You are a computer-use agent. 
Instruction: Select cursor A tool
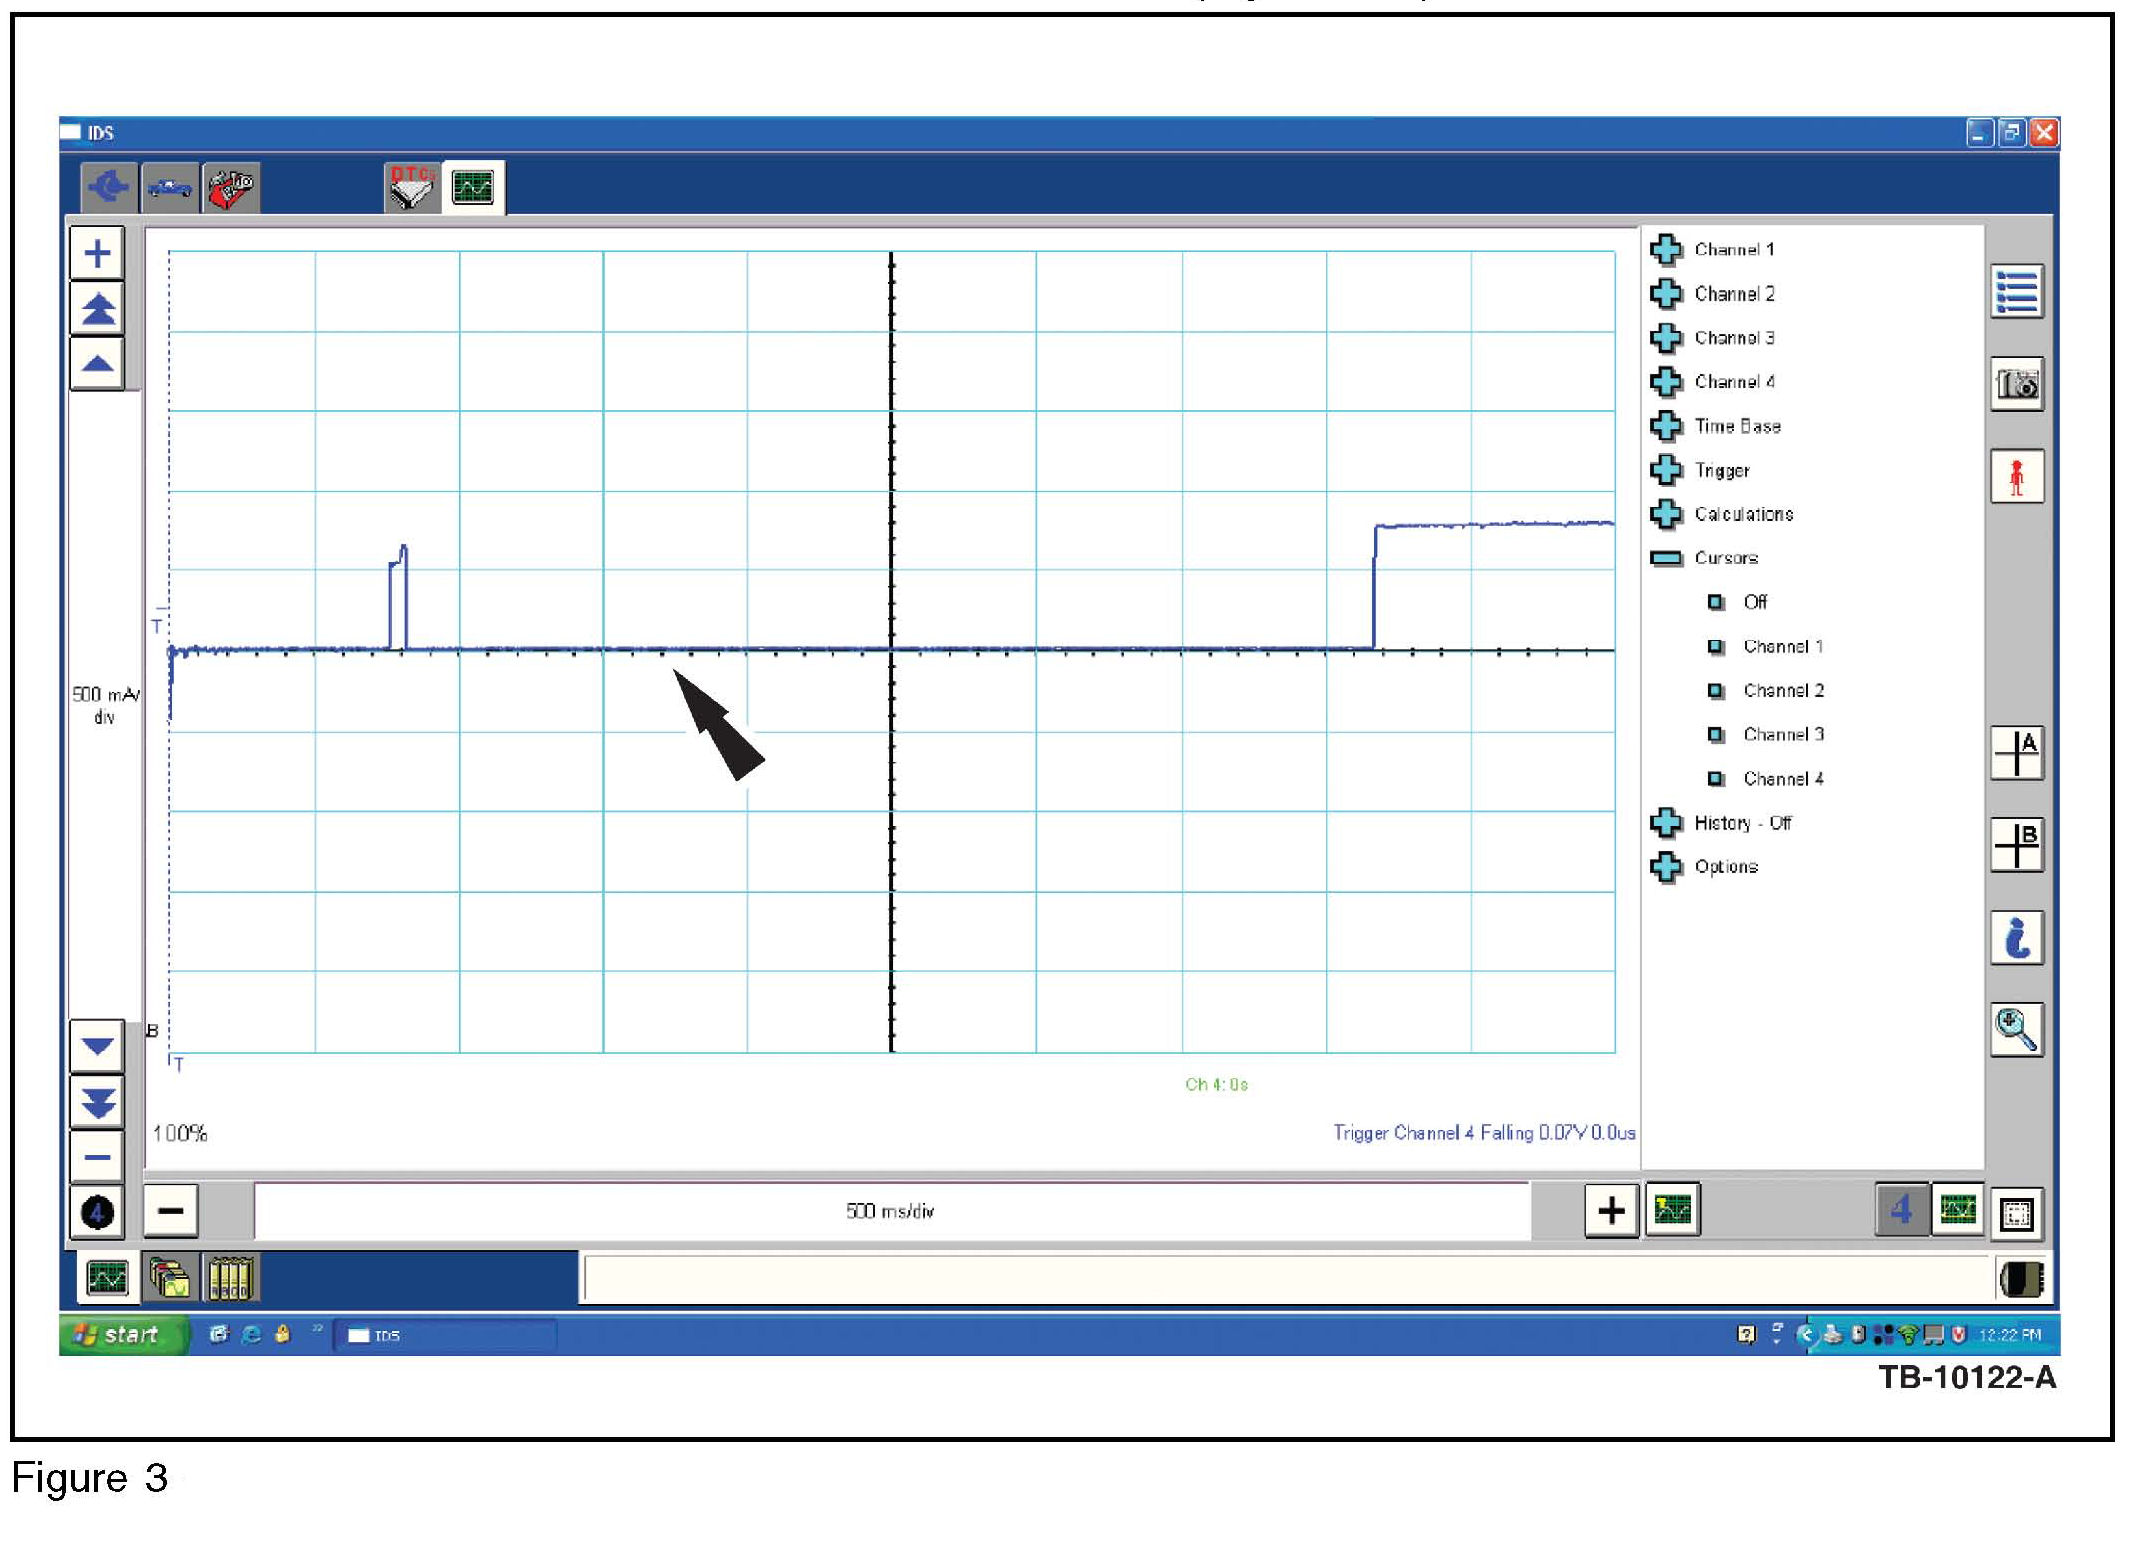tap(2016, 752)
